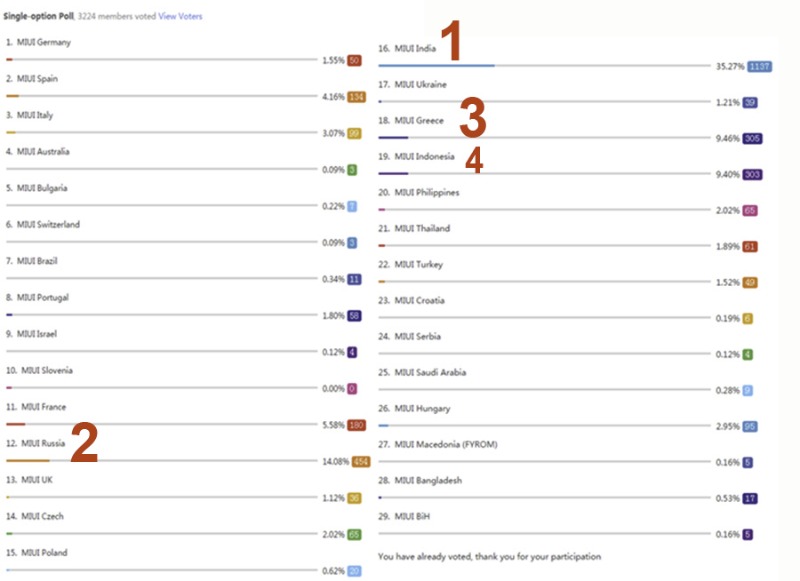This screenshot has height=581, width=800.
Task: Click the MIUI Turkey option
Action: (x=419, y=265)
